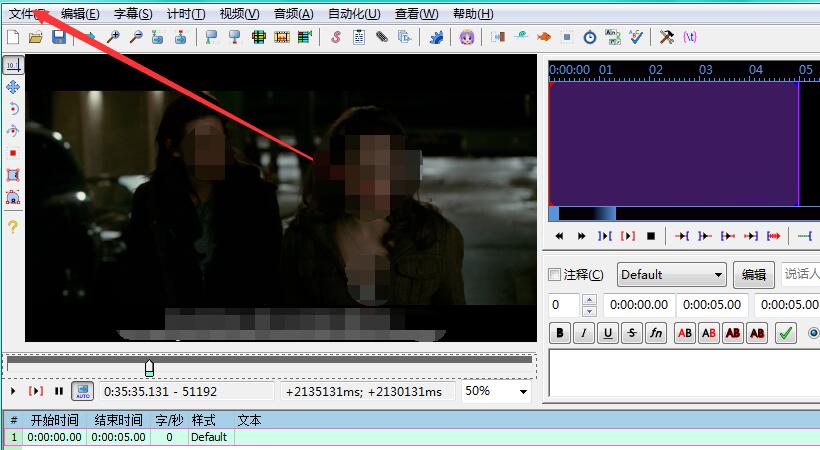Click the green checkmark commit button
This screenshot has height=450, width=820.
[x=785, y=333]
